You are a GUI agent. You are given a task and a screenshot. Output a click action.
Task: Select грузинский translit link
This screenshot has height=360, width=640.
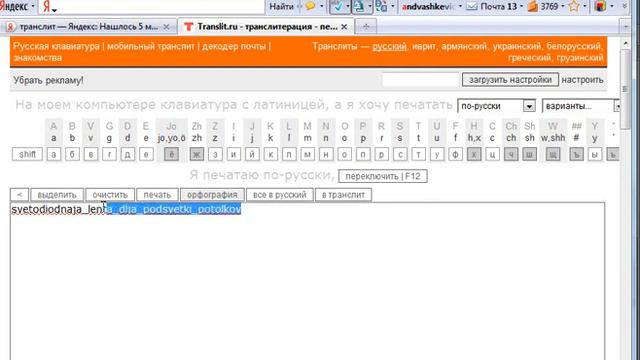click(579, 58)
